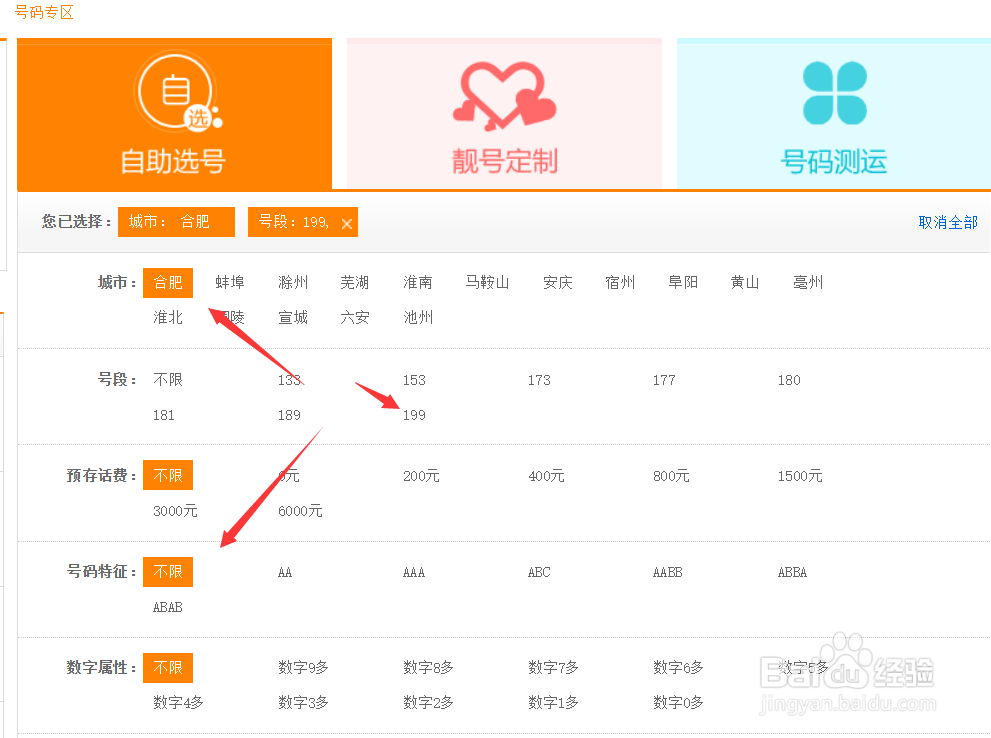Select the ABAB number pattern option
The height and width of the screenshot is (738, 991).
pos(167,607)
